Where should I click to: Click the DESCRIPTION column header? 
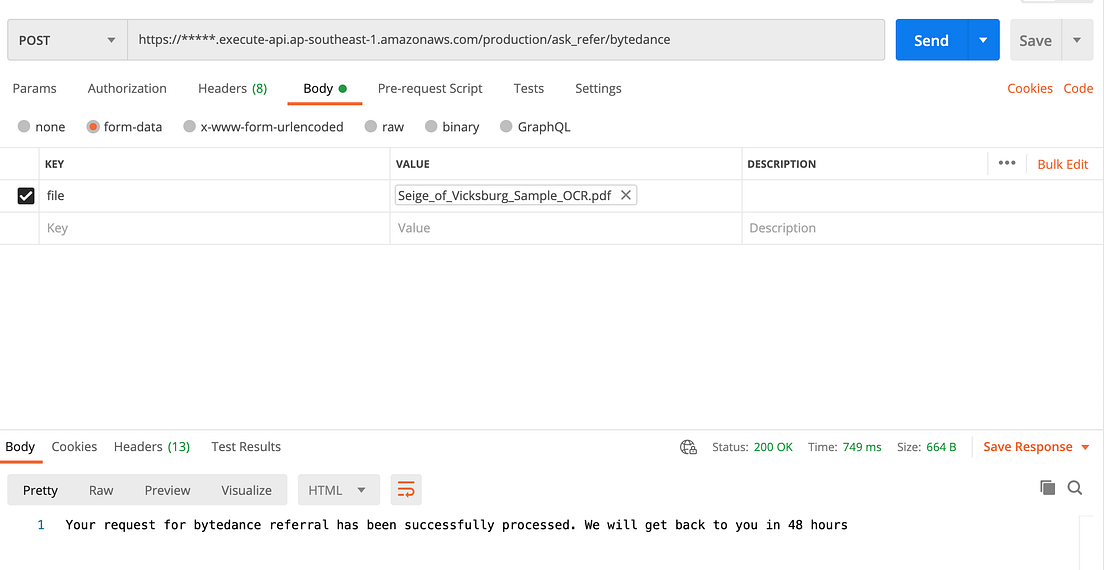[781, 164]
